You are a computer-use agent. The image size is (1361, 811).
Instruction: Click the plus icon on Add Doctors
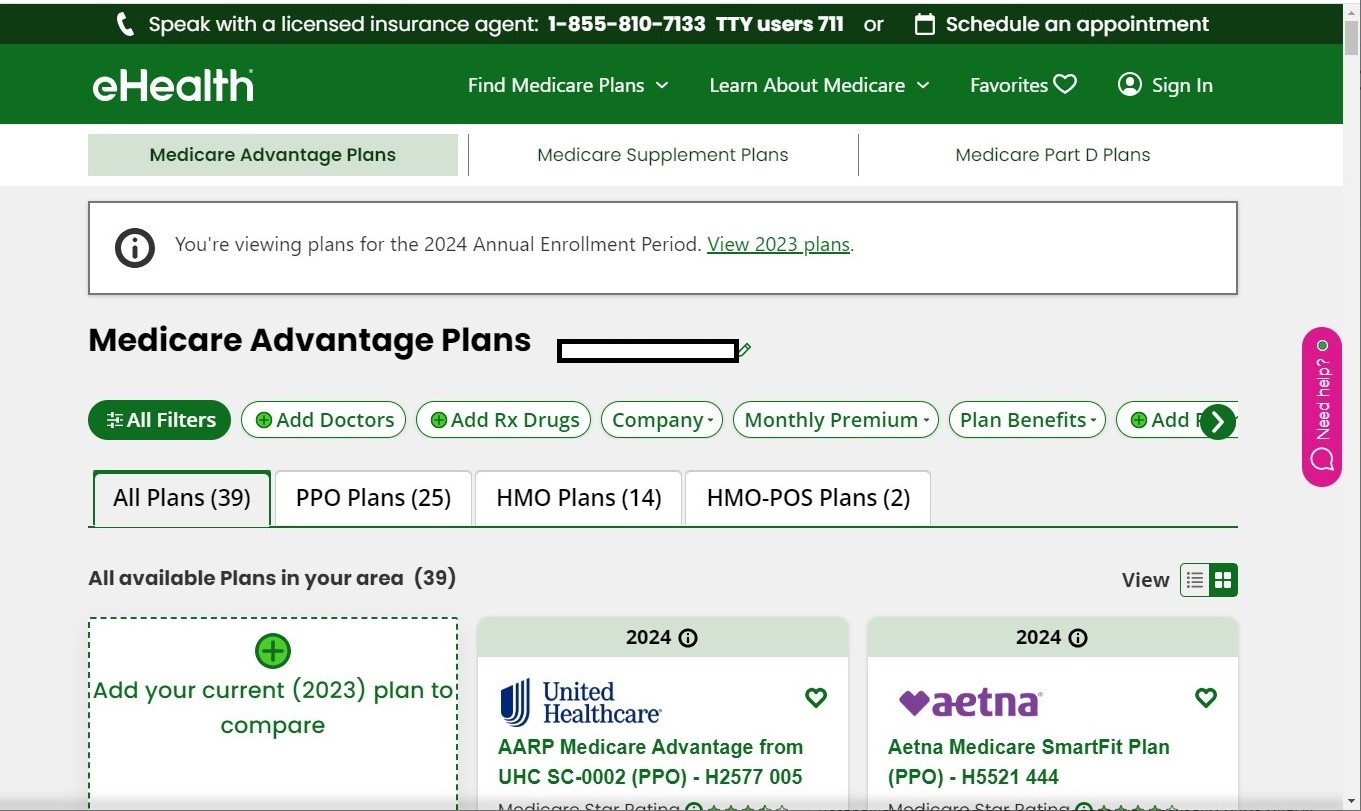[264, 420]
